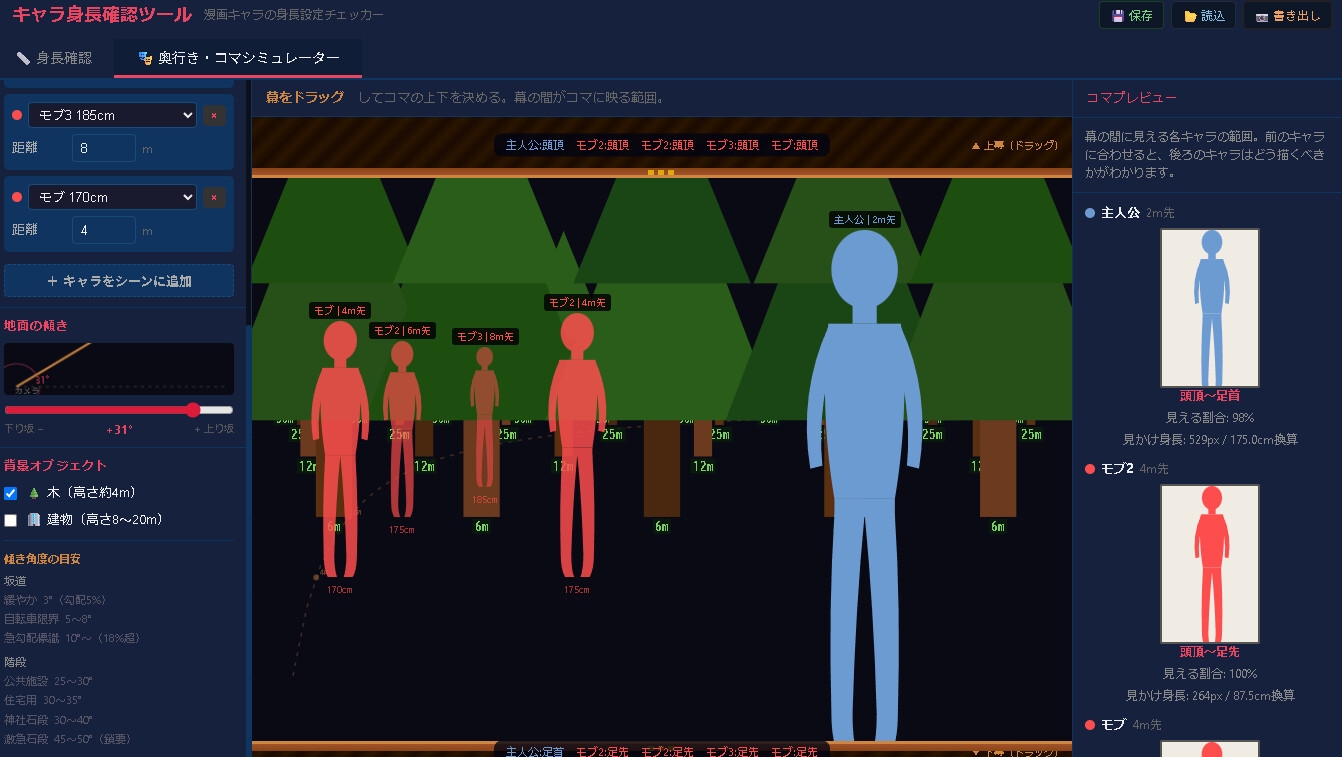1342x757 pixels.
Task: Select the 奥行き・コマシミュレーター tab
Action: click(x=238, y=58)
